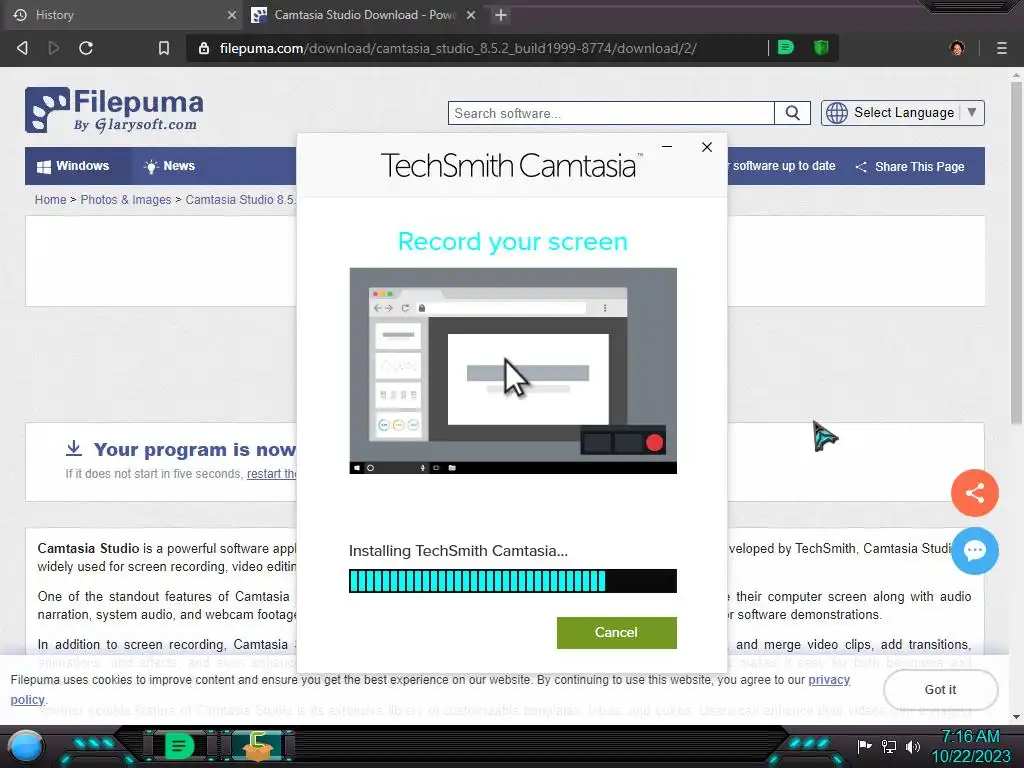Screen dimensions: 1024x768
Task: Open the blue floating chat button
Action: [x=974, y=551]
